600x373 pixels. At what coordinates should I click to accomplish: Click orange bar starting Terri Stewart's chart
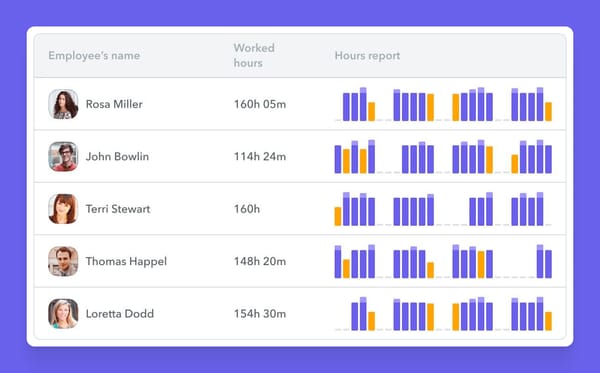tap(338, 217)
